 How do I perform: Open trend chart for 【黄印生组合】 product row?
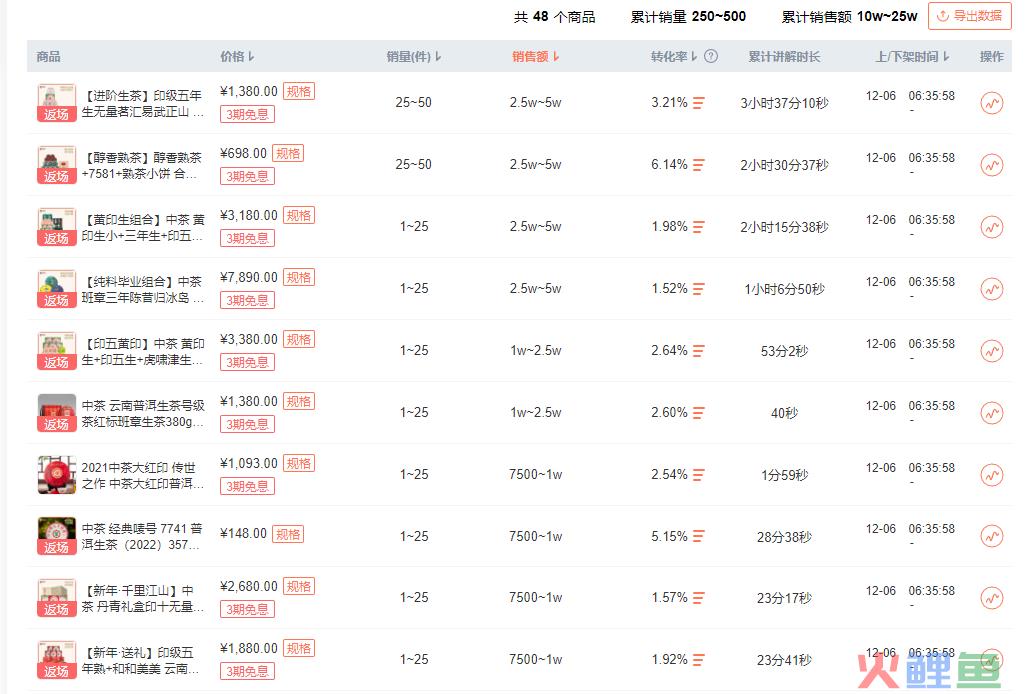click(x=992, y=227)
